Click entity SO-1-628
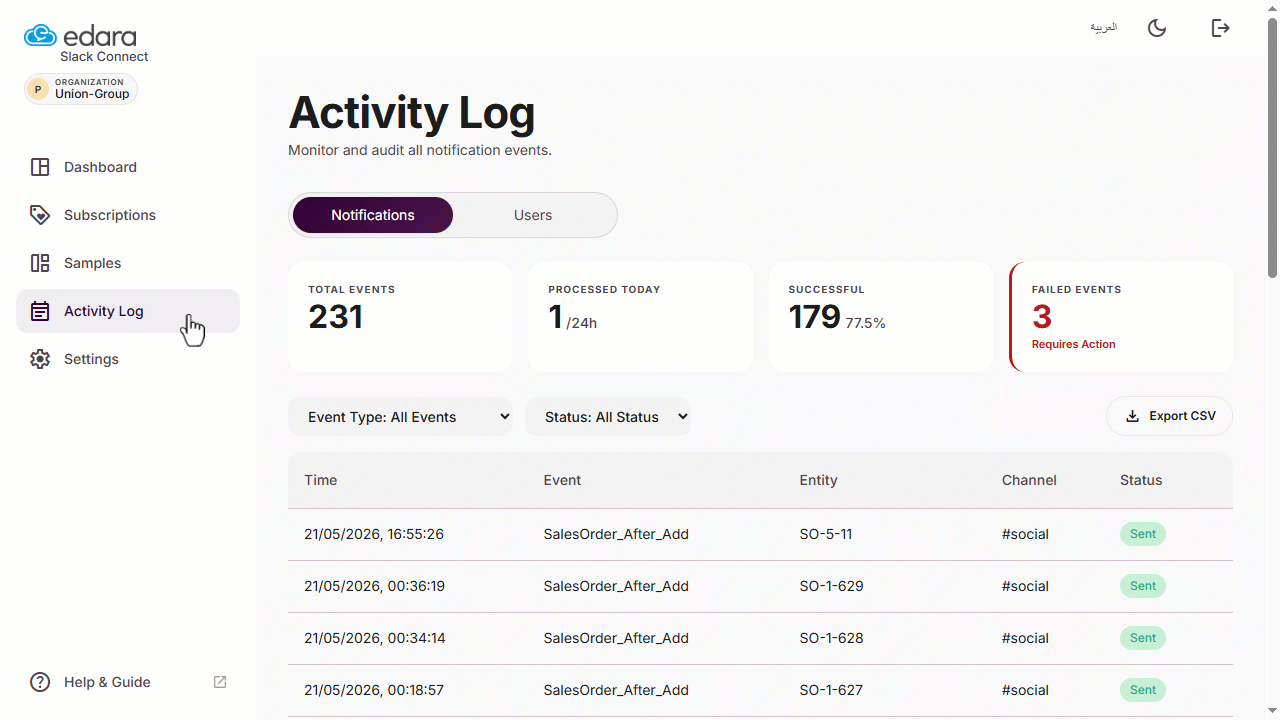 (831, 638)
